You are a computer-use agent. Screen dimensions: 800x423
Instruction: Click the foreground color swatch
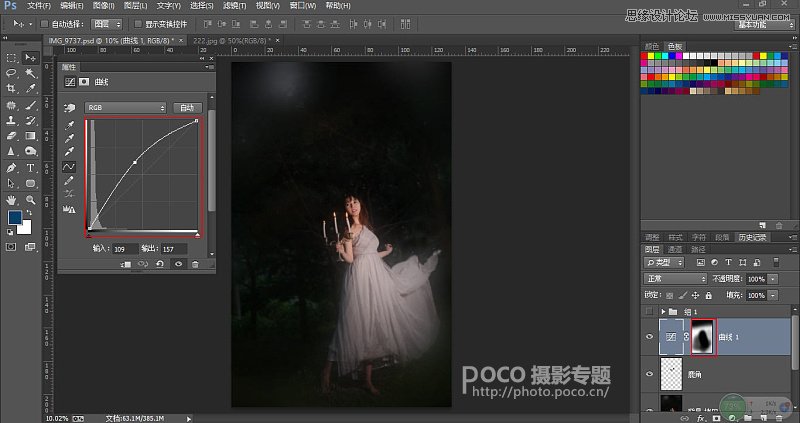point(15,218)
